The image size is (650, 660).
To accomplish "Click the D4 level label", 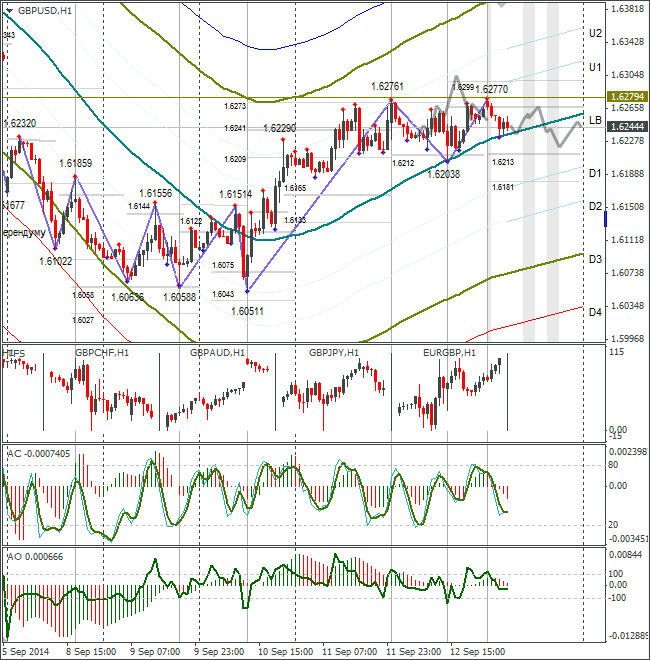I will point(594,312).
